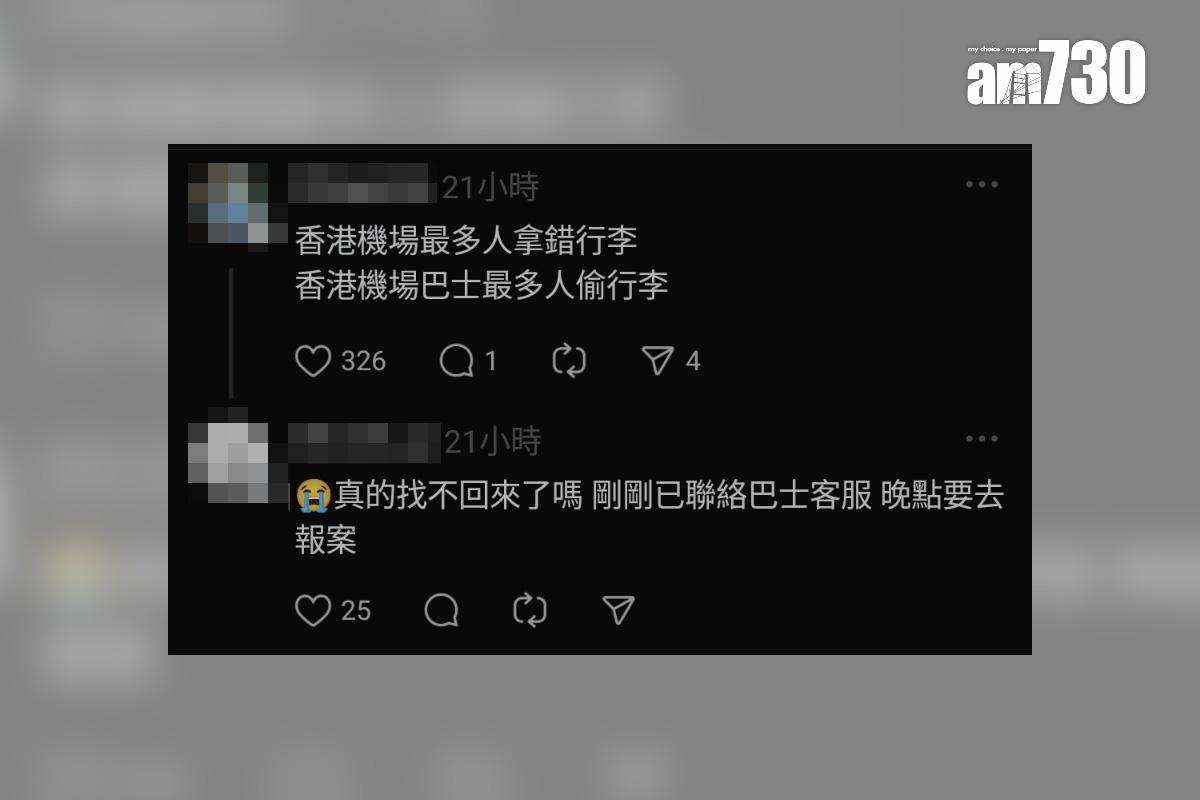Click the share count 4
Viewport: 1200px width, 800px height.
coord(693,361)
